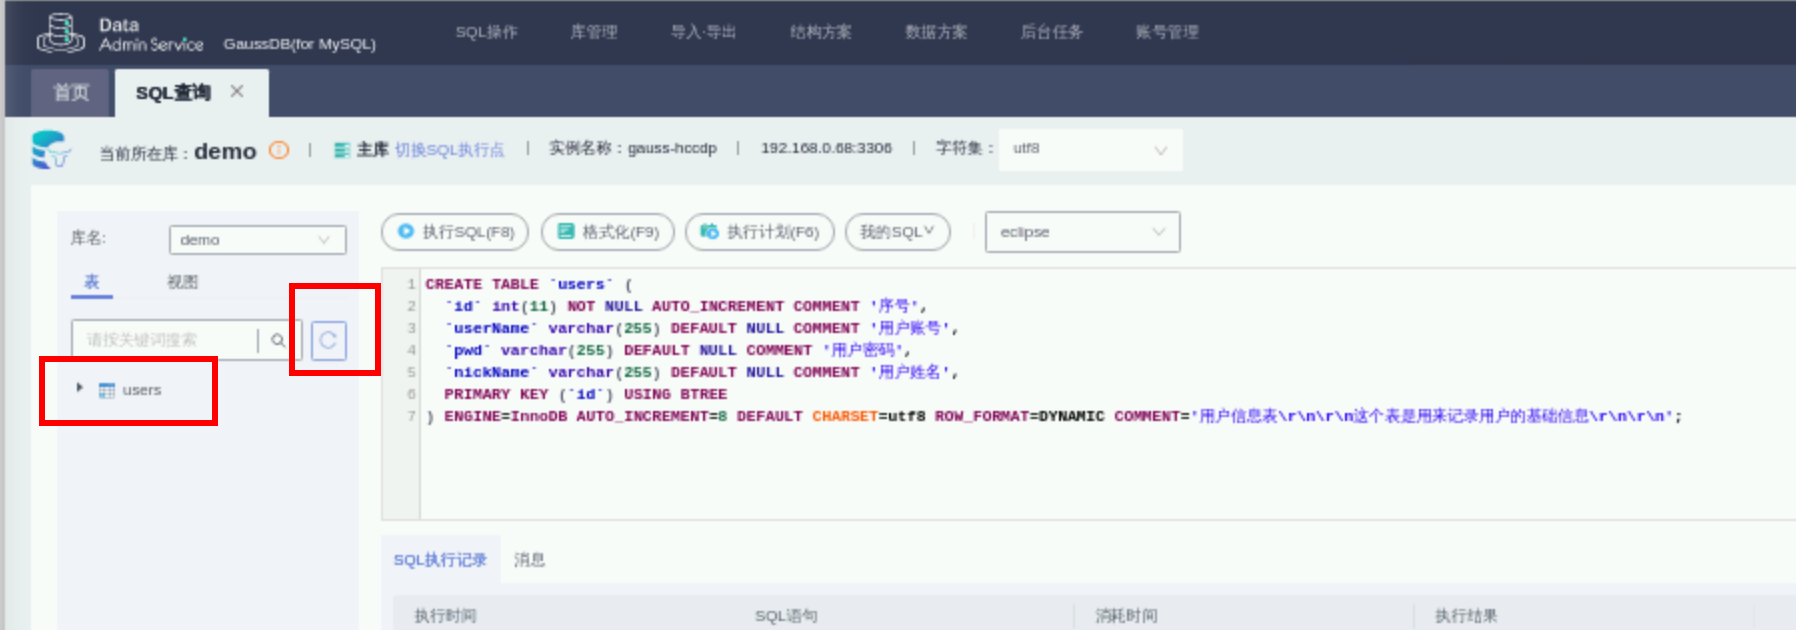The image size is (1796, 630).
Task: Expand the users table tree node
Action: [x=79, y=388]
